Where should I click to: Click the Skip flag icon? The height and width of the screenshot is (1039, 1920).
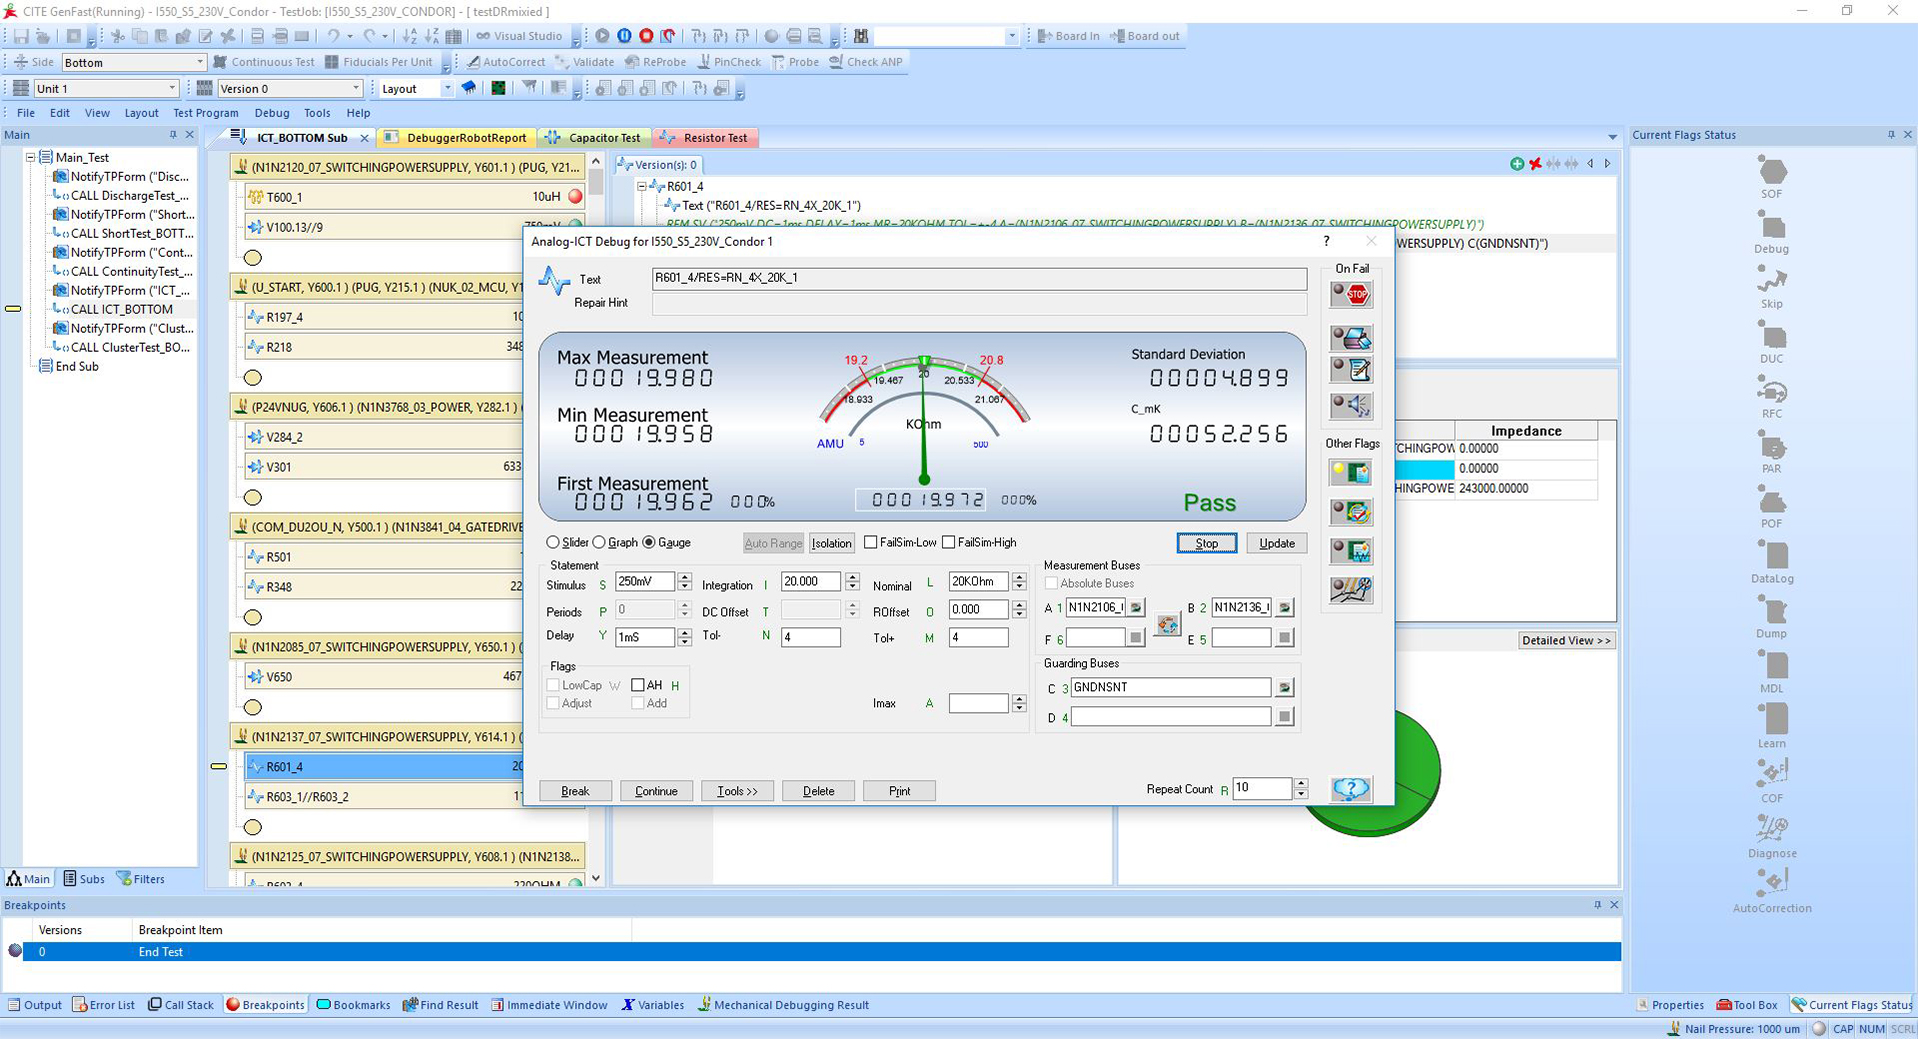coord(1771,280)
